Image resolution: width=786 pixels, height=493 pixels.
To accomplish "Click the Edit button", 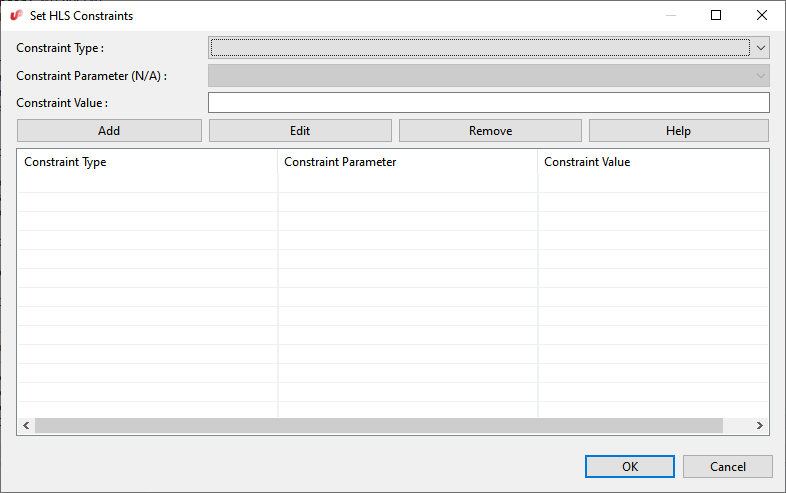I will point(300,131).
